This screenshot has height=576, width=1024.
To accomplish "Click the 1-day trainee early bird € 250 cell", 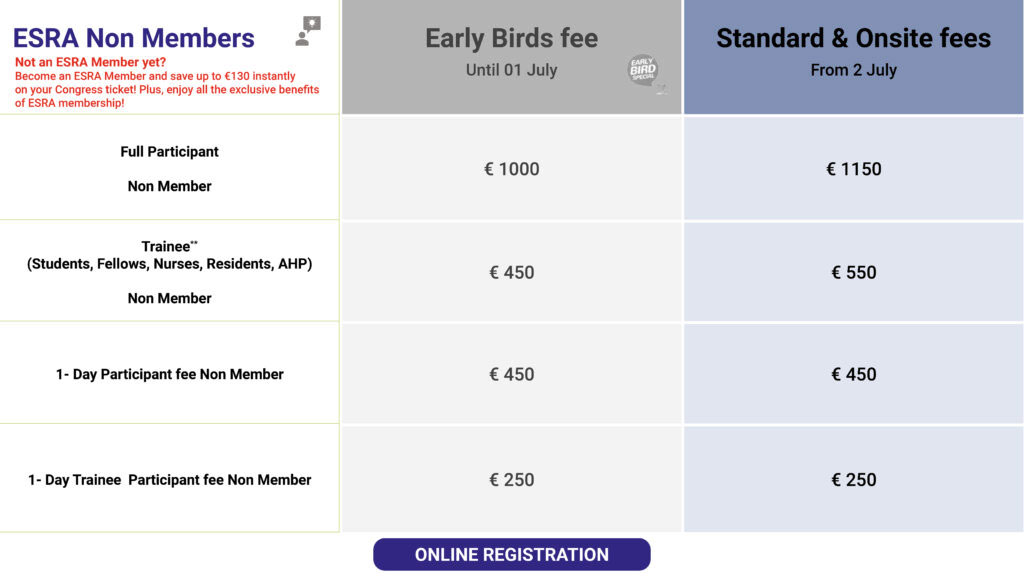I will (511, 480).
